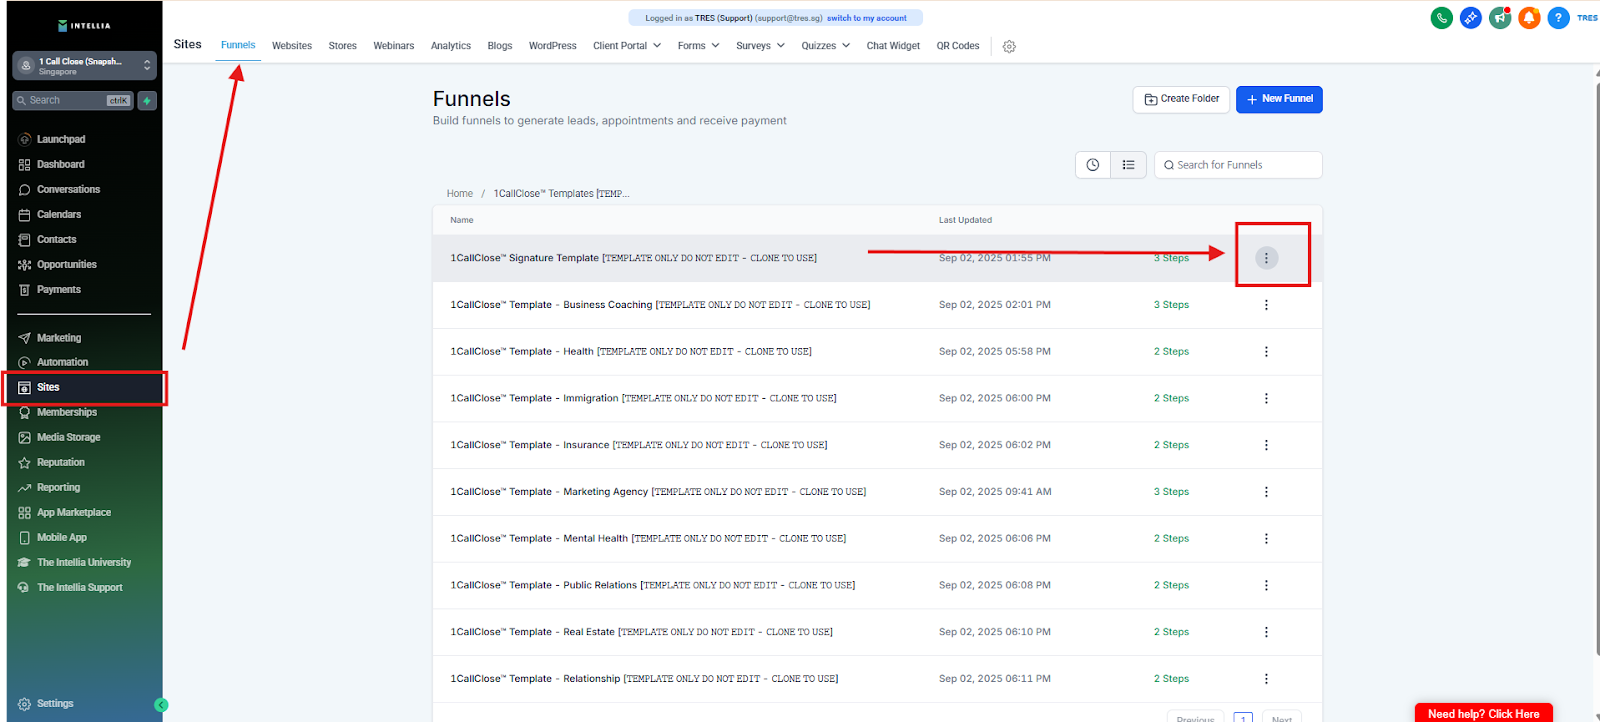
Task: Open the Stores tab
Action: pos(343,46)
